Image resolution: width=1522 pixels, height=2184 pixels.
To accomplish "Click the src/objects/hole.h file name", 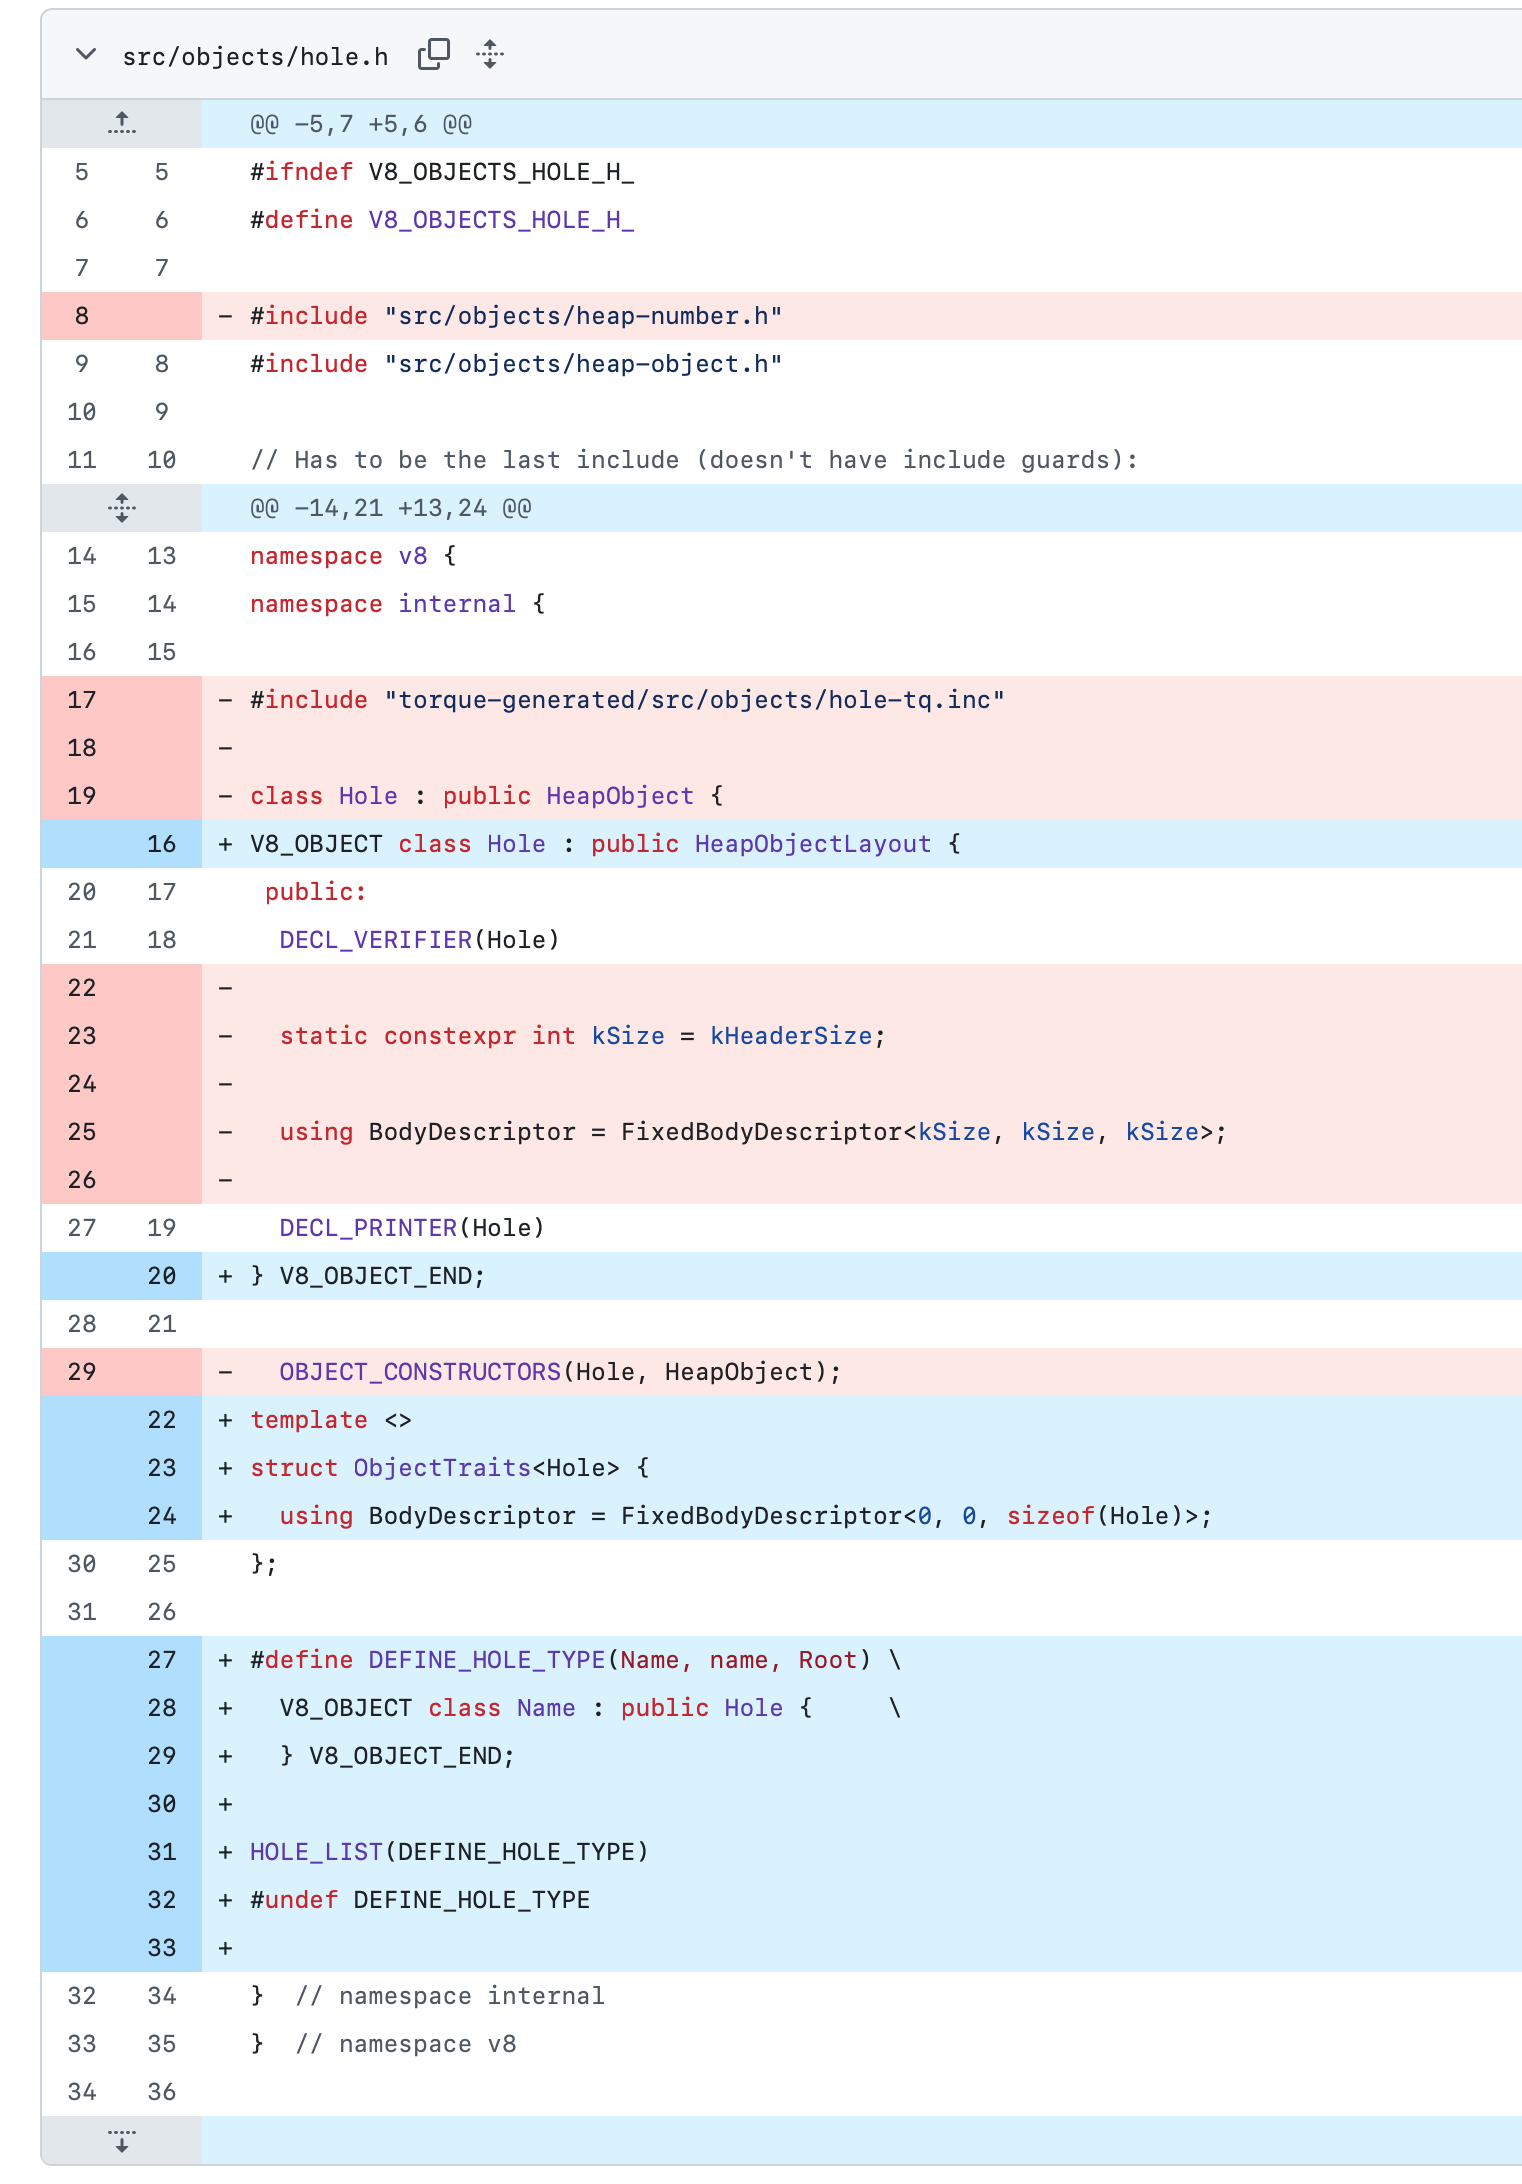I will [x=255, y=57].
